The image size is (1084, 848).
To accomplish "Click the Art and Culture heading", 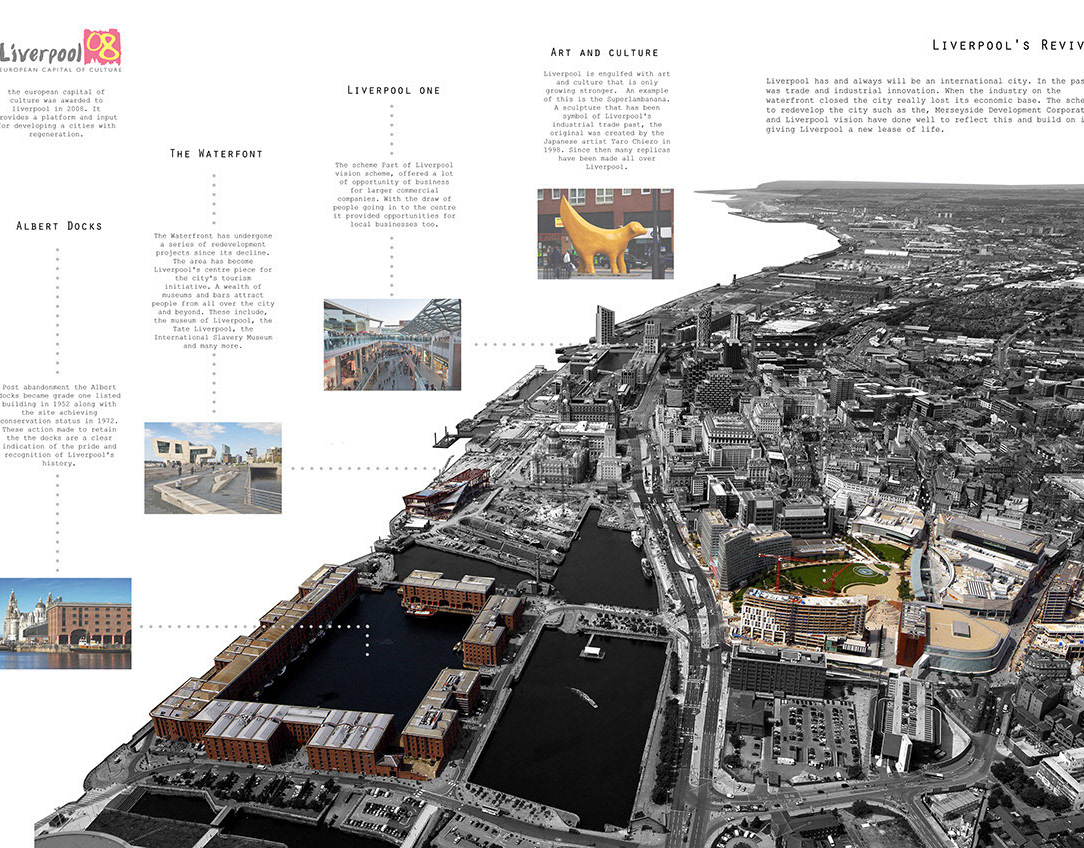I will tap(605, 52).
